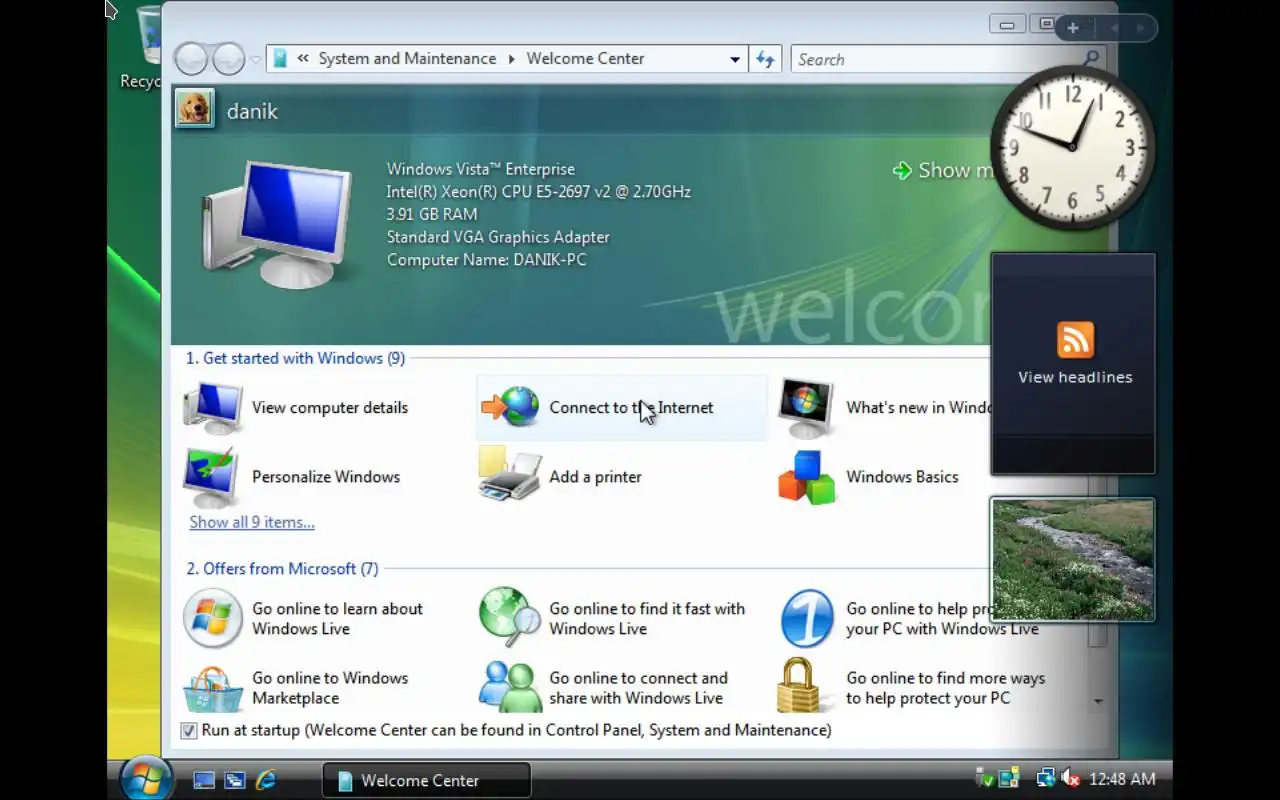Screen dimensions: 1280x800
Task: Click the slide show gadget photo
Action: (x=1073, y=560)
